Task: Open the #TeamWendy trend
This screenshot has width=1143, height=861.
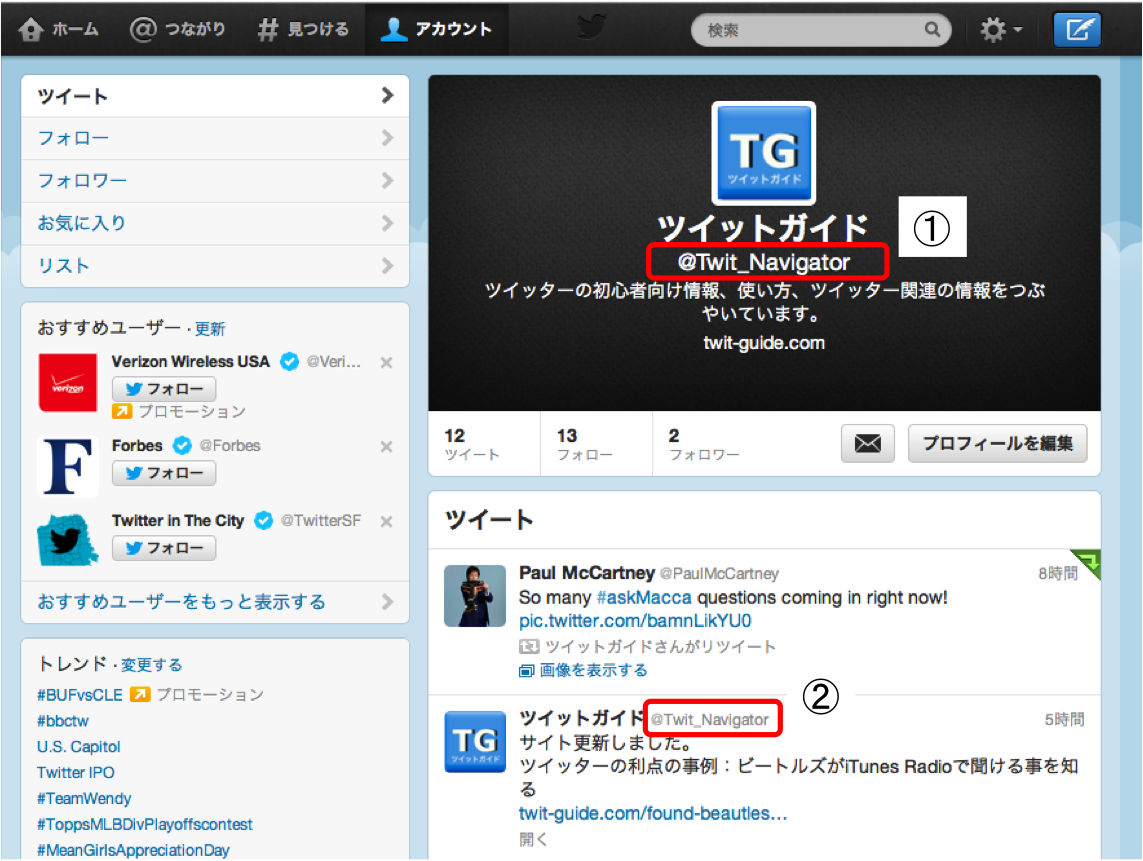Action: [84, 798]
